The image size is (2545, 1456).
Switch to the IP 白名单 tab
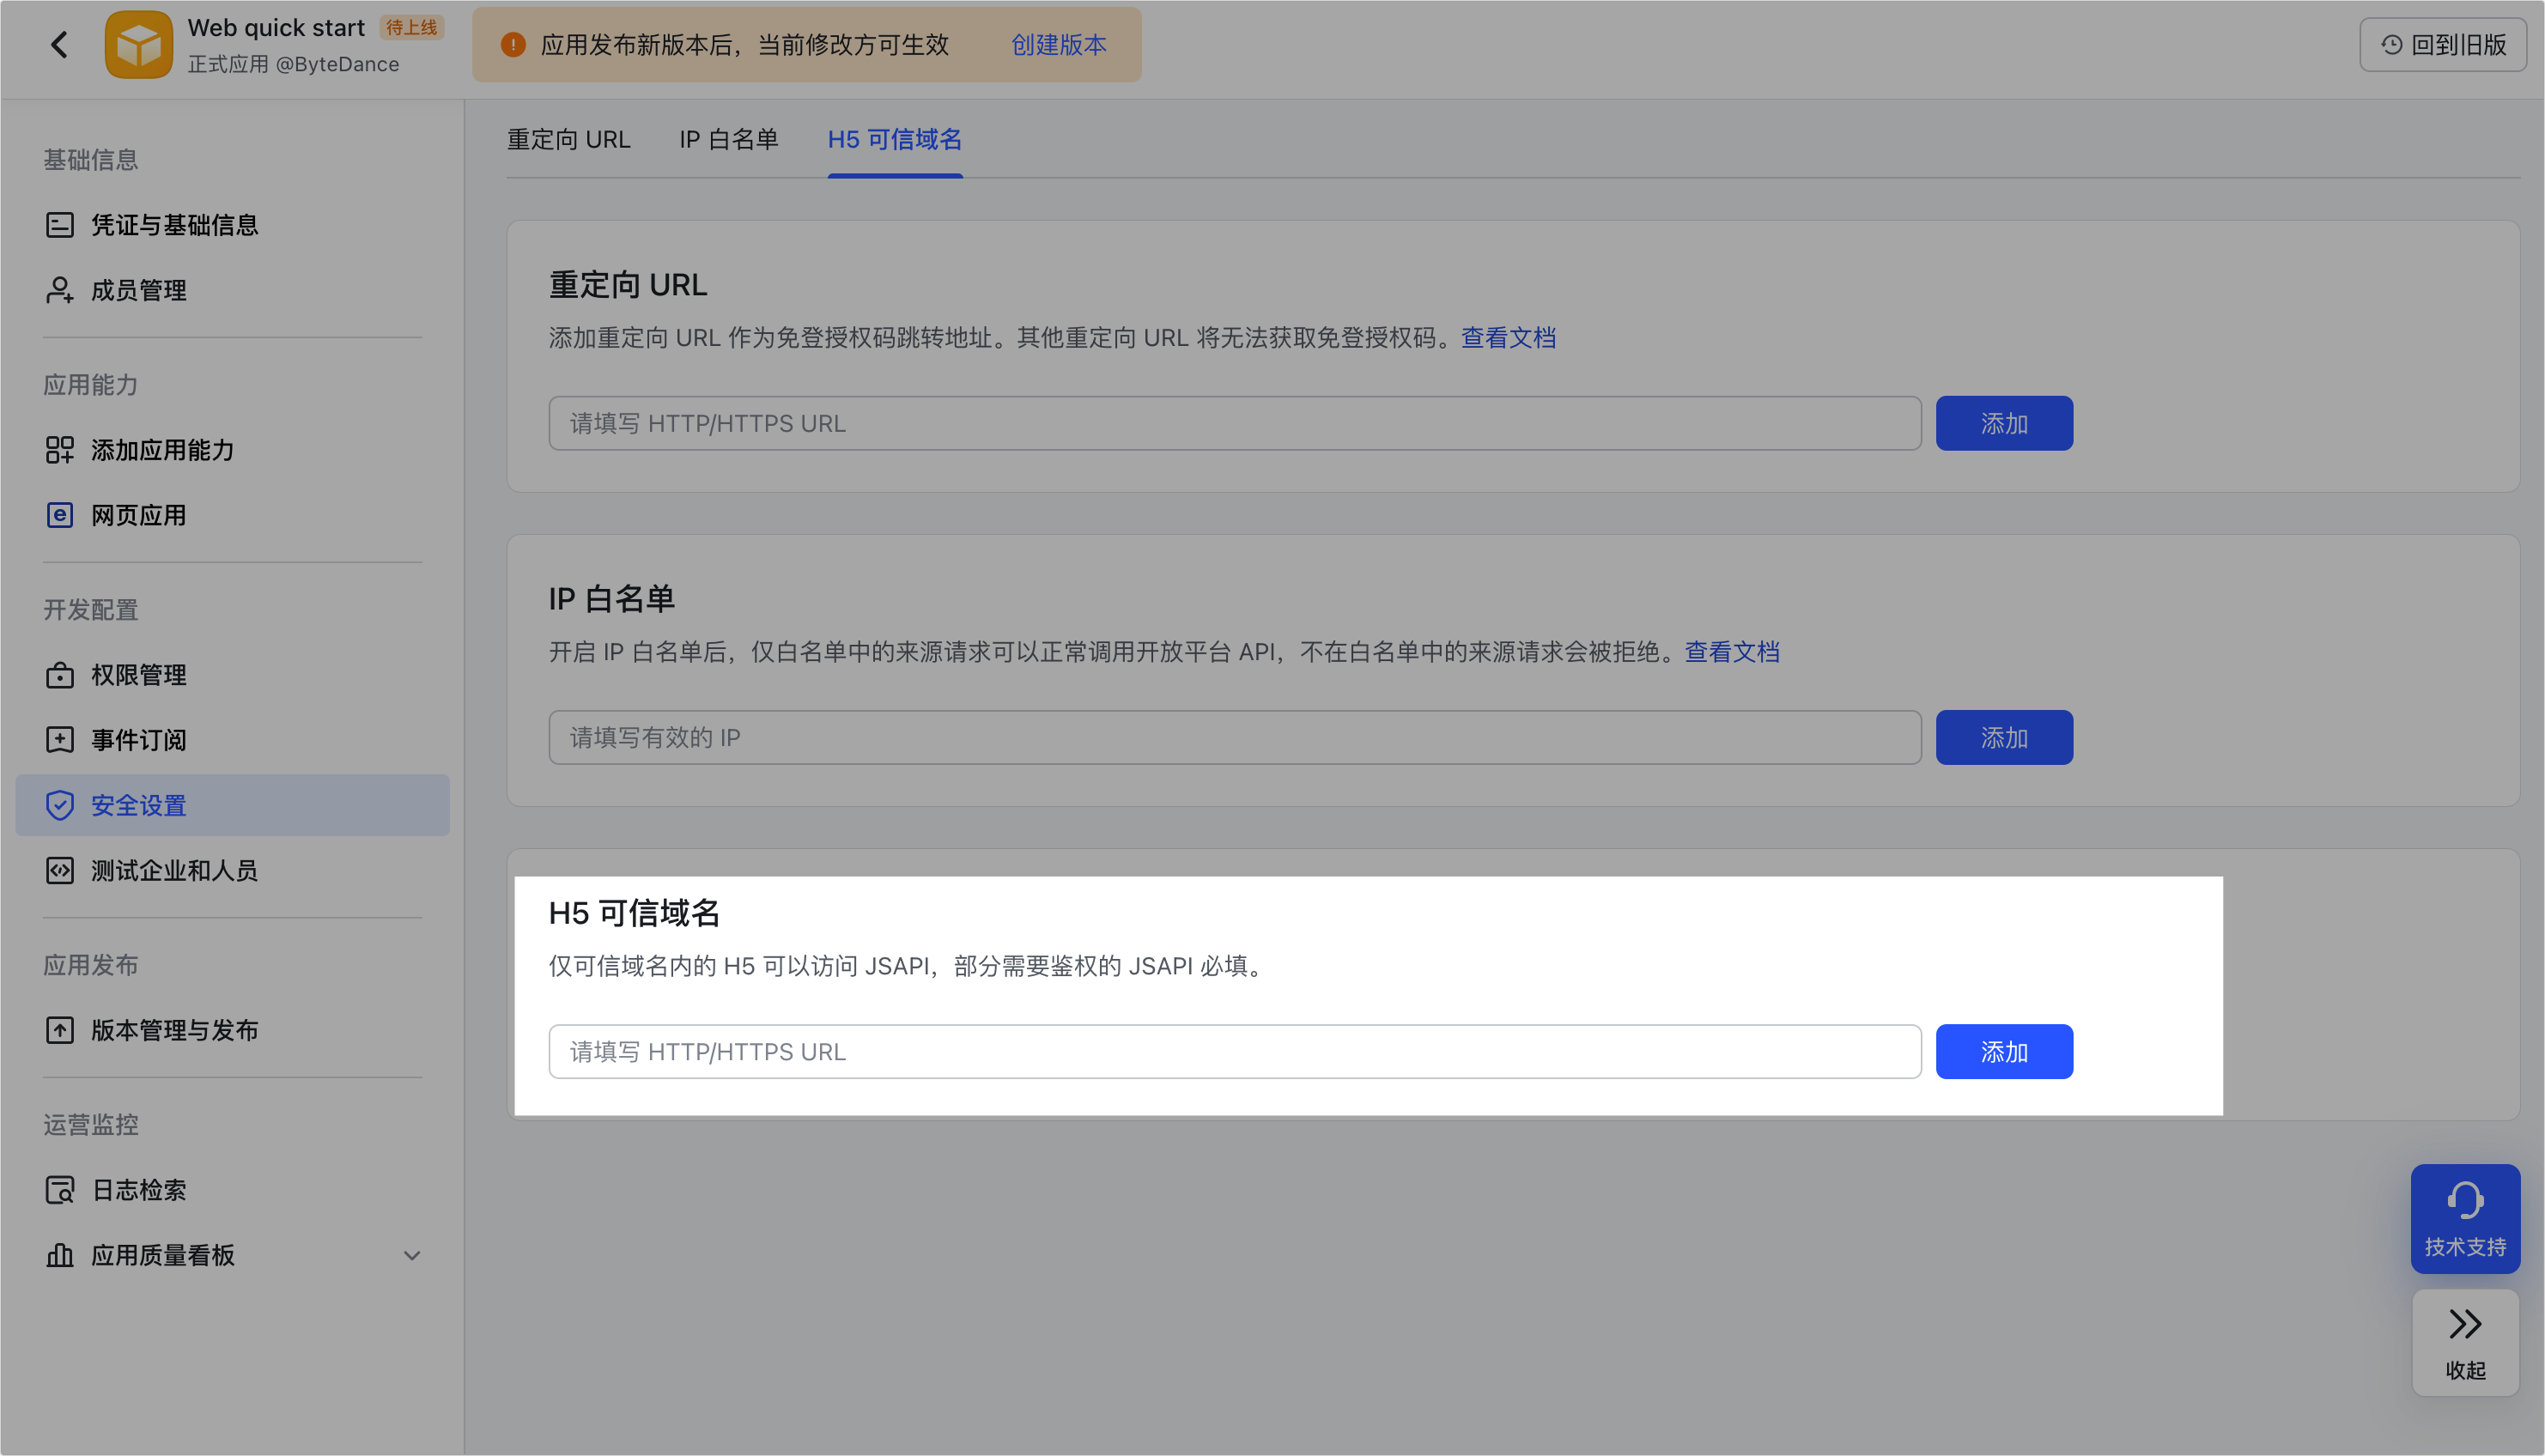tap(728, 139)
